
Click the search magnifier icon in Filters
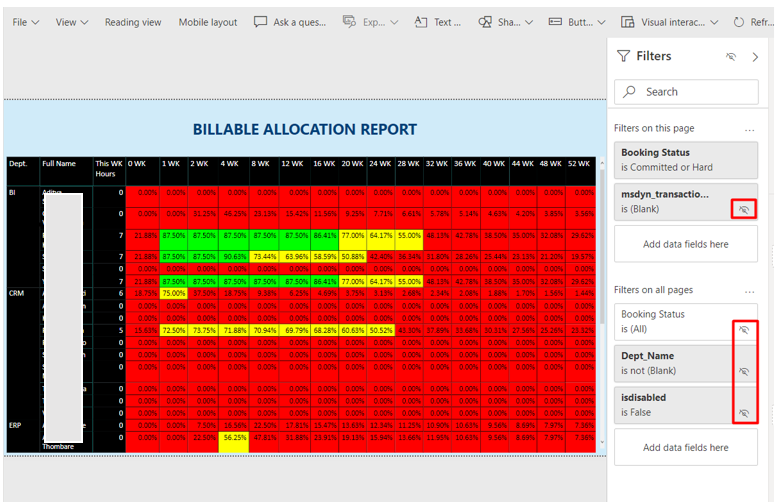(x=629, y=91)
